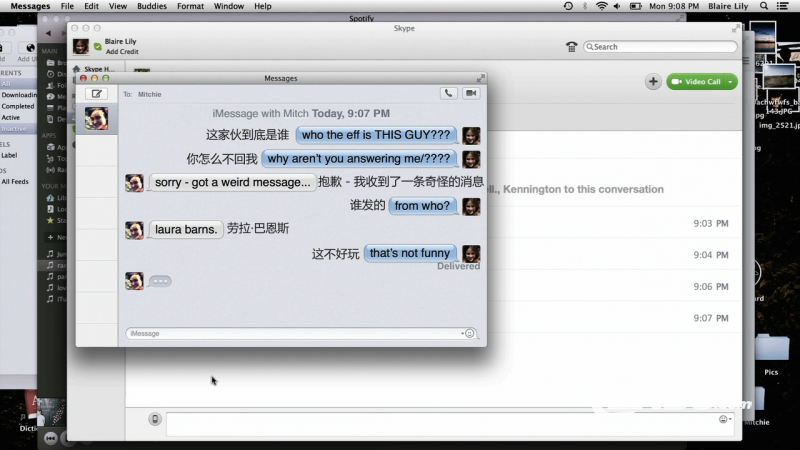800x450 pixels.
Task: Toggle the Messages window fullscreen arrows
Action: coord(480,78)
